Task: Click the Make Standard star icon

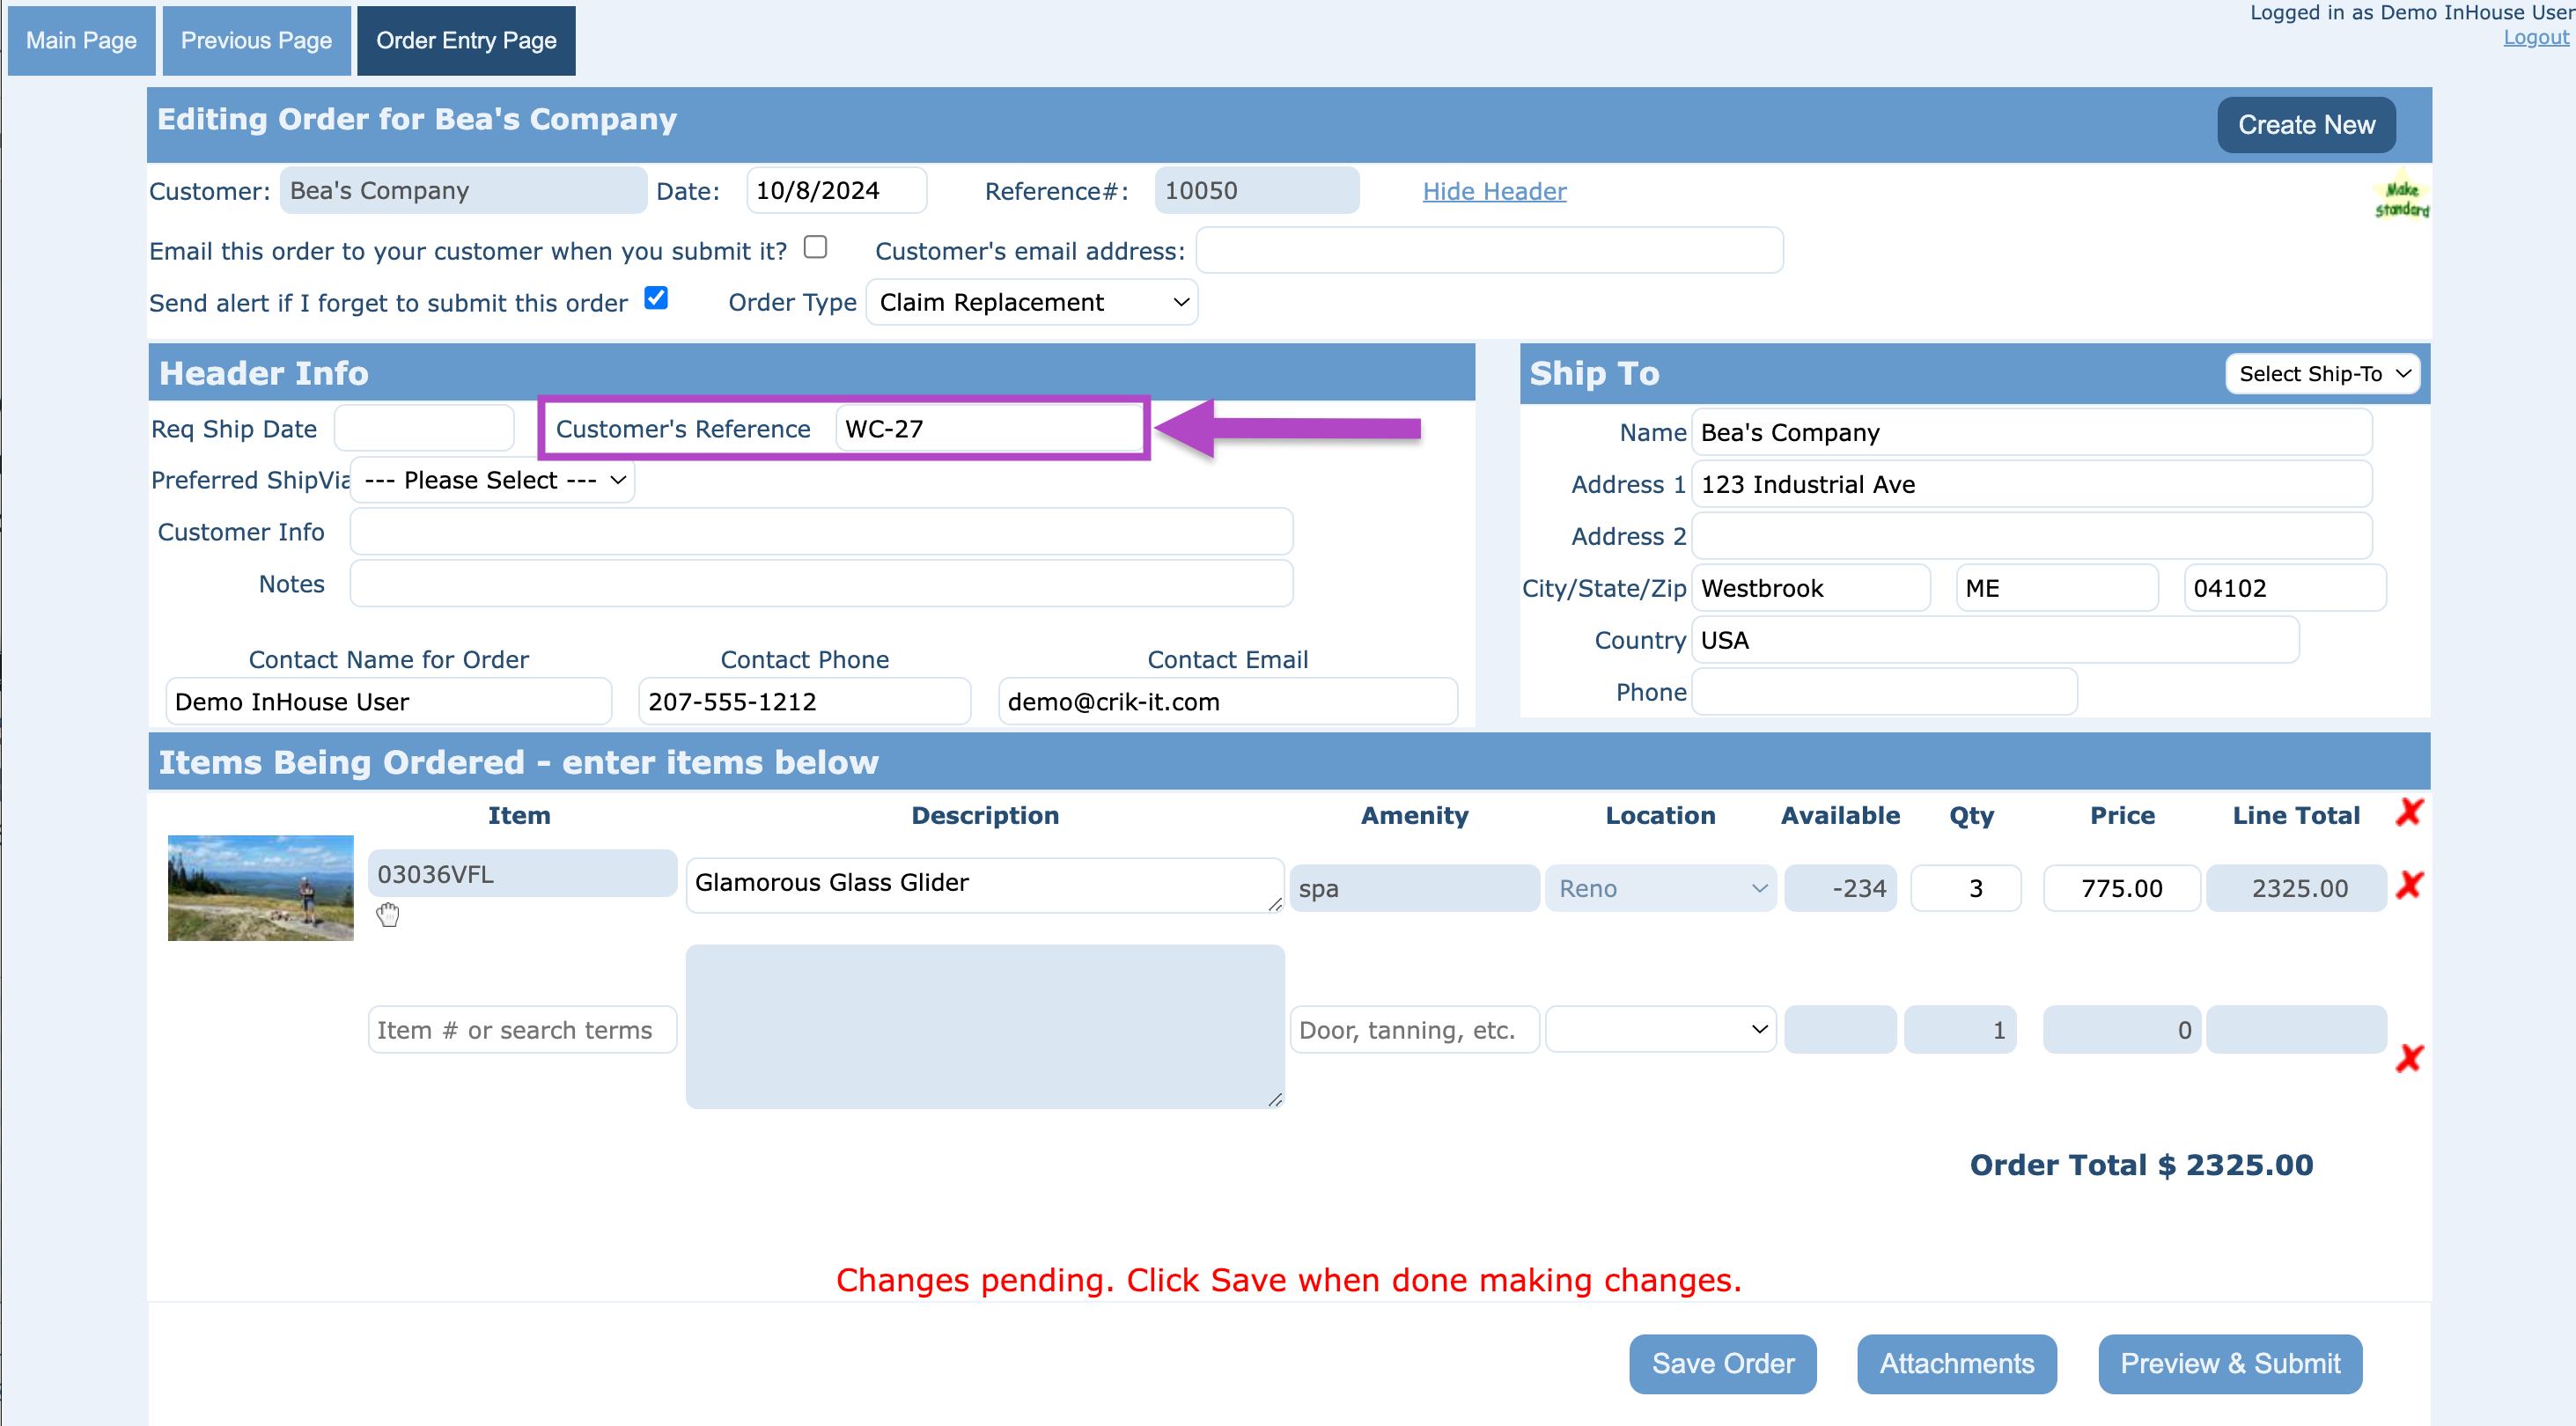Action: (x=2401, y=198)
